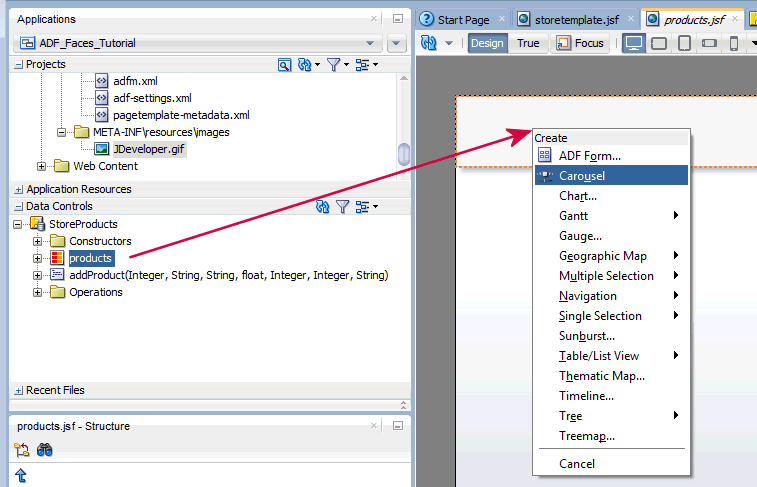Click the binoculars find icon in the Structure panel

pos(44,450)
